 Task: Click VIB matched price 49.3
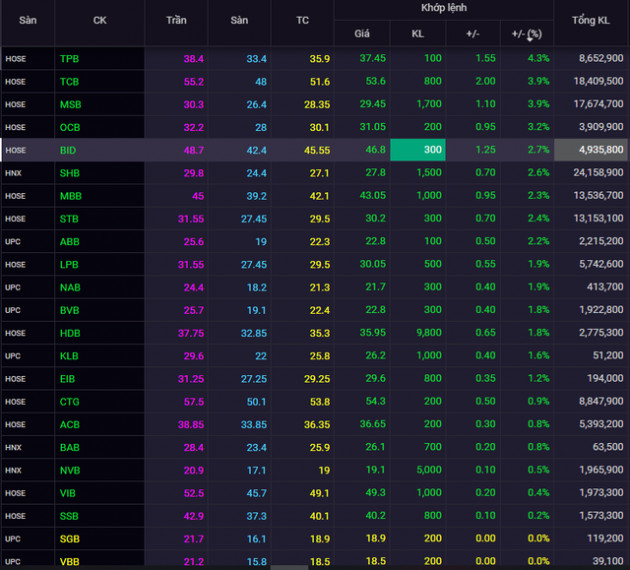[x=375, y=493]
